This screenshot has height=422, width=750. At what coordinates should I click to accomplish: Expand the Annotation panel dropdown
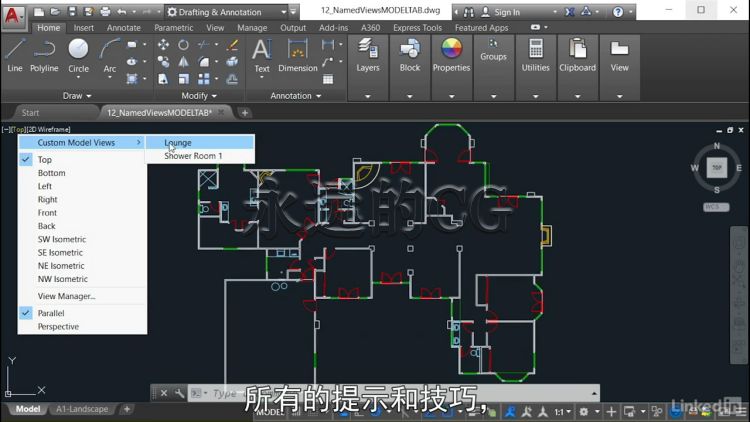pos(296,96)
